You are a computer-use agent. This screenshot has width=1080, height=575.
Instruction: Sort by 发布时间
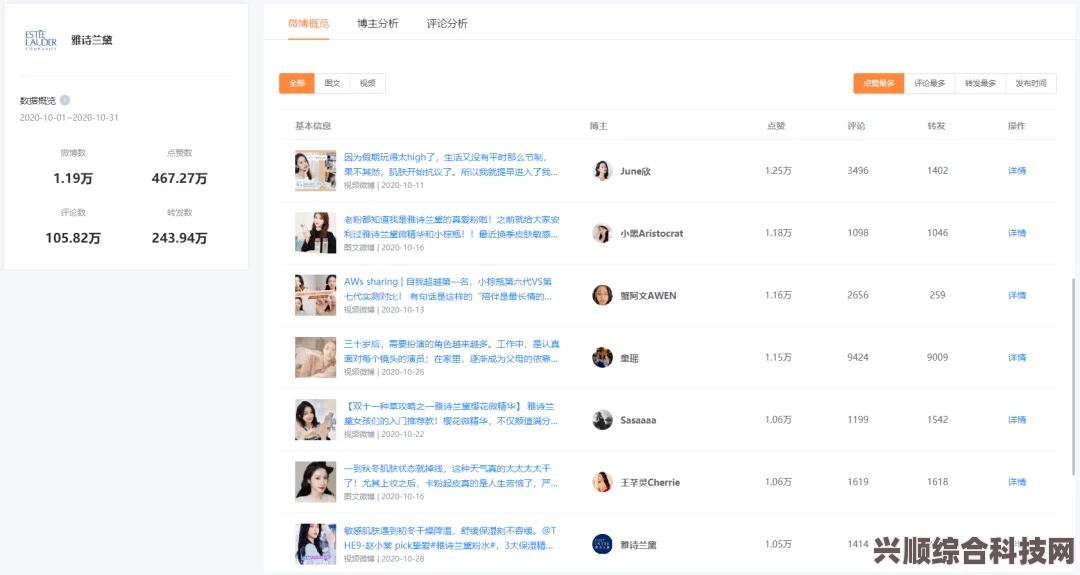1030,83
